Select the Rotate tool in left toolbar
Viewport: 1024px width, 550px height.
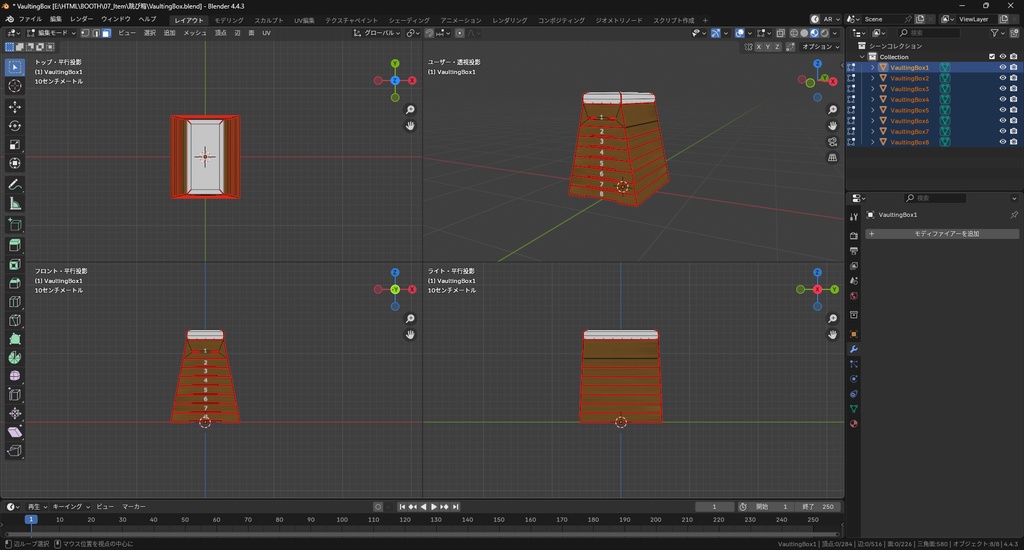tap(15, 125)
